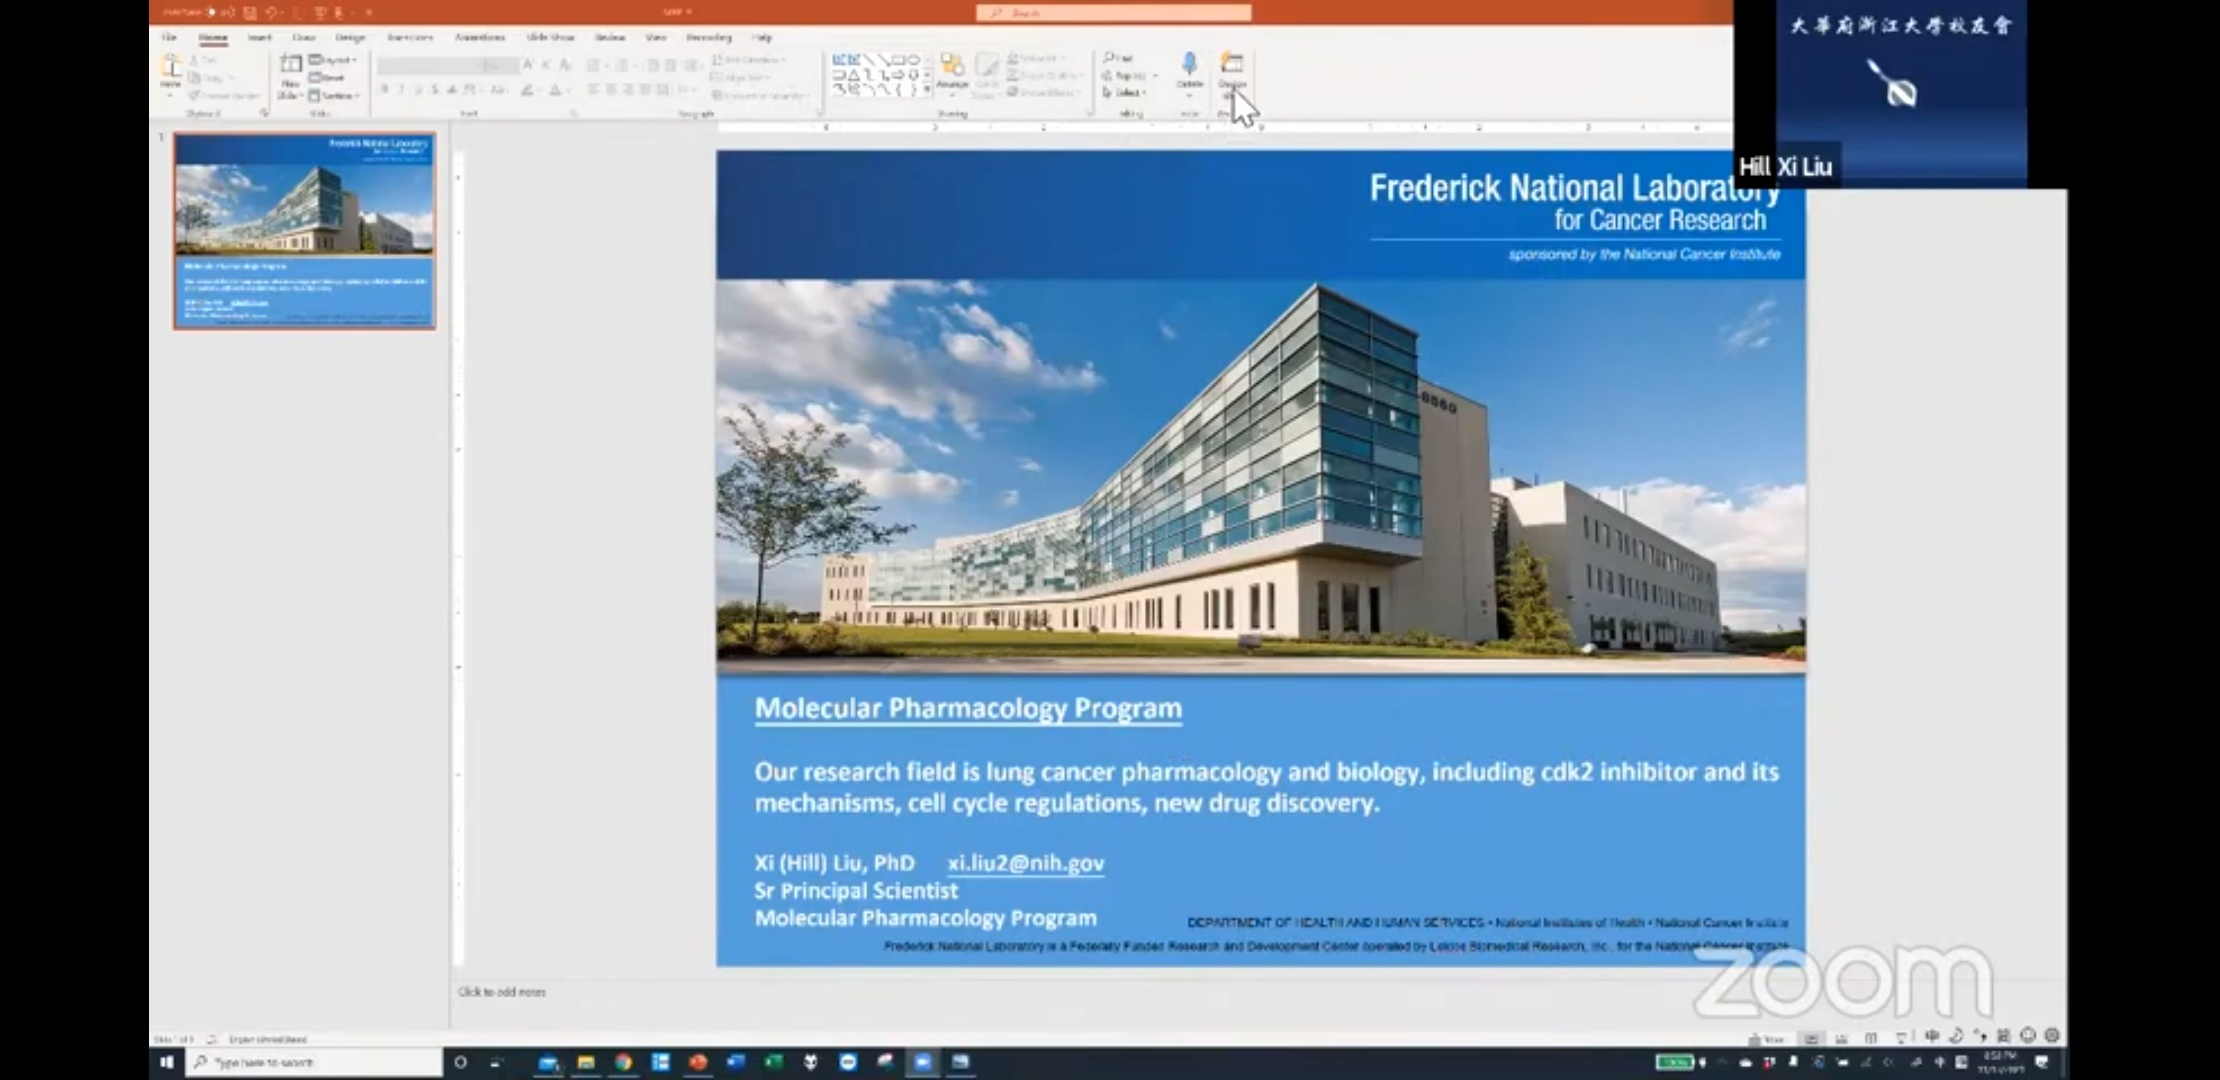2220x1080 pixels.
Task: Switch to Slide Sorter view in status bar
Action: pos(1841,1039)
